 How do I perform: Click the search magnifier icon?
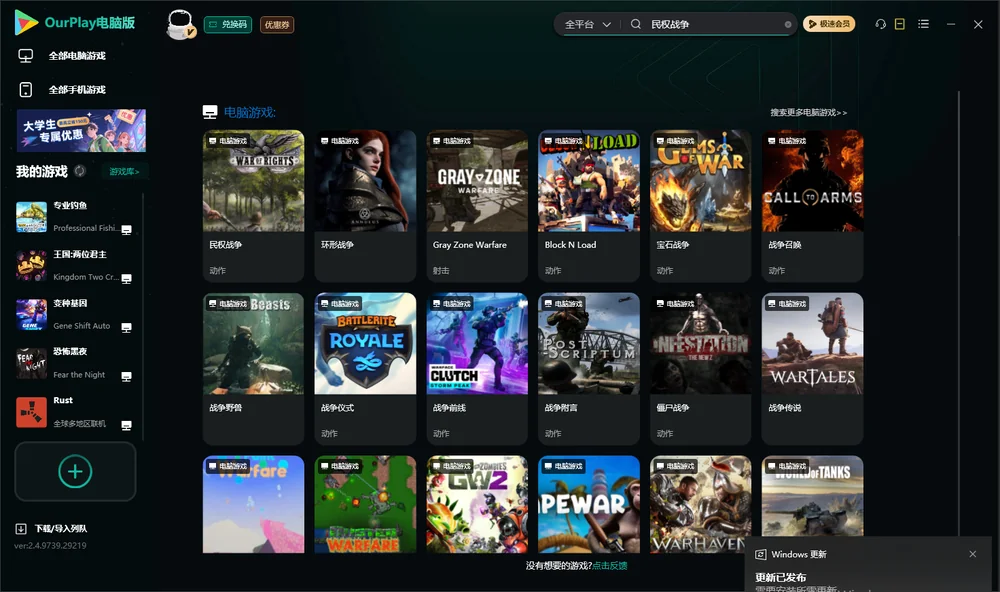tap(636, 24)
